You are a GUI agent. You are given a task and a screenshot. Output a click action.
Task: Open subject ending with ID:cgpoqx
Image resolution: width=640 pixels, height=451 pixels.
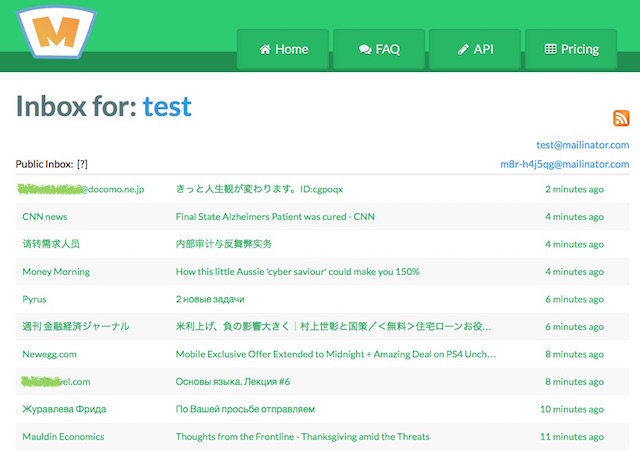[259, 189]
